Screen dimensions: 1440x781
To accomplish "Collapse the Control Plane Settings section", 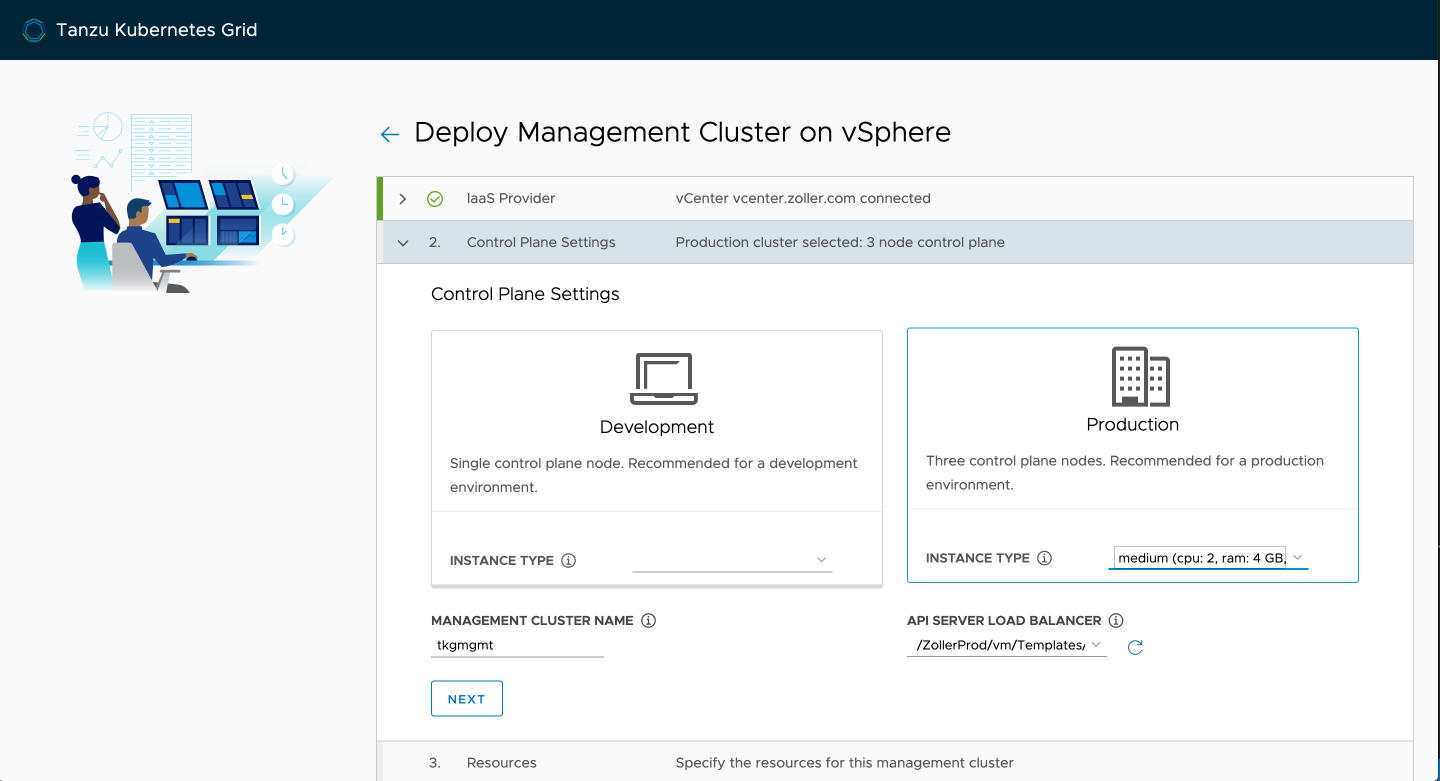I will pos(403,243).
